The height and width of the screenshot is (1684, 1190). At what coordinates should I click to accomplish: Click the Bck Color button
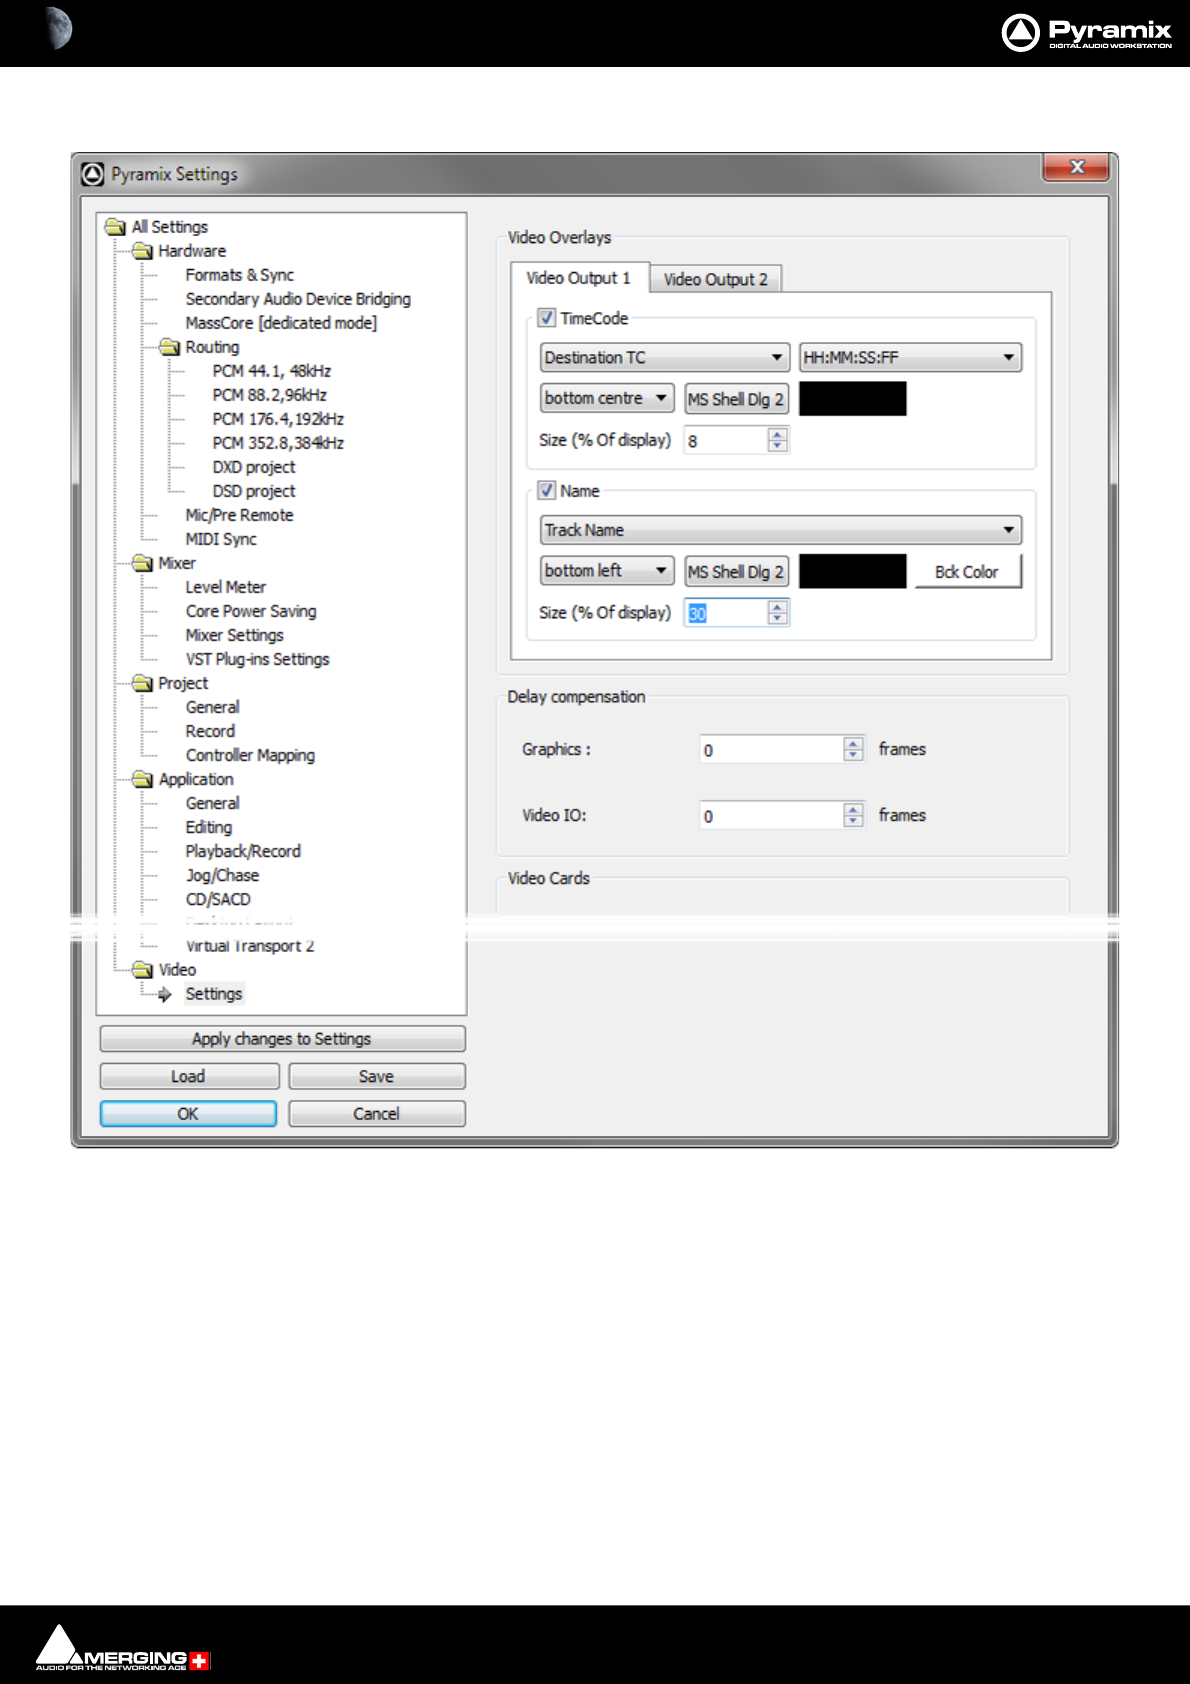coord(967,572)
